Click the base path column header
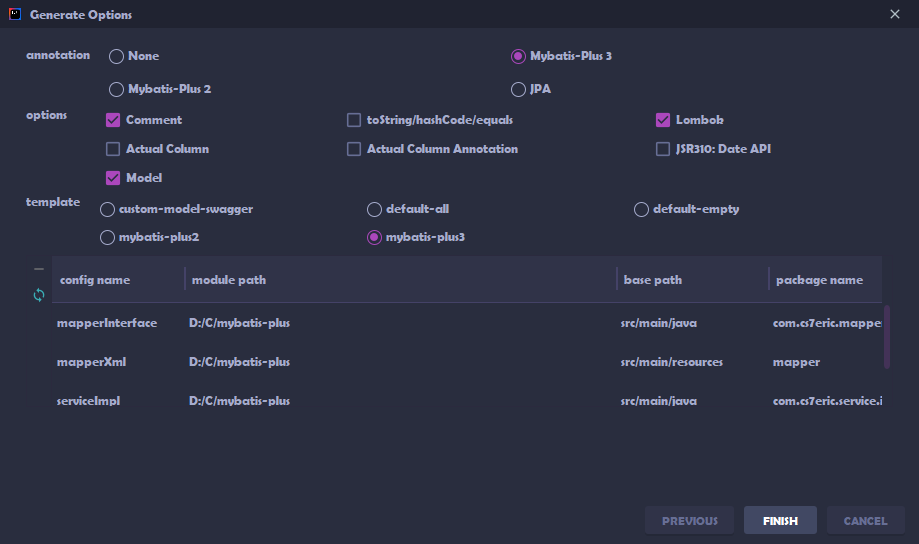 pyautogui.click(x=693, y=280)
